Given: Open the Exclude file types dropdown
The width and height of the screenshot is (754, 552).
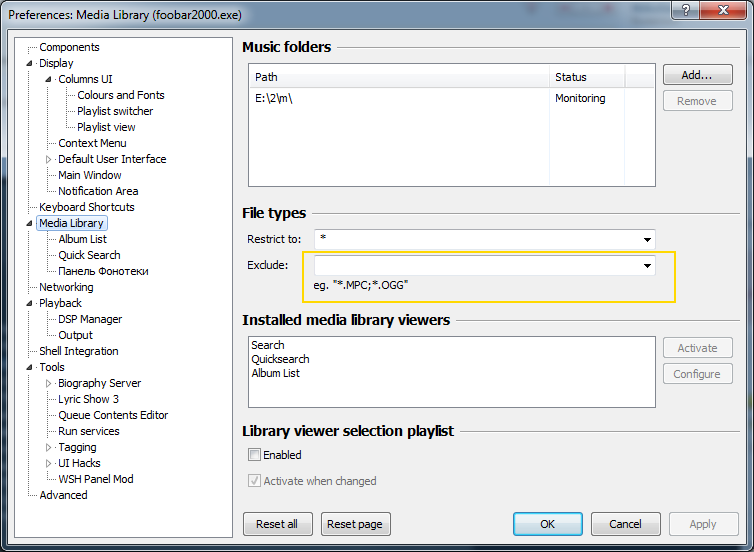Looking at the screenshot, I should tap(647, 266).
